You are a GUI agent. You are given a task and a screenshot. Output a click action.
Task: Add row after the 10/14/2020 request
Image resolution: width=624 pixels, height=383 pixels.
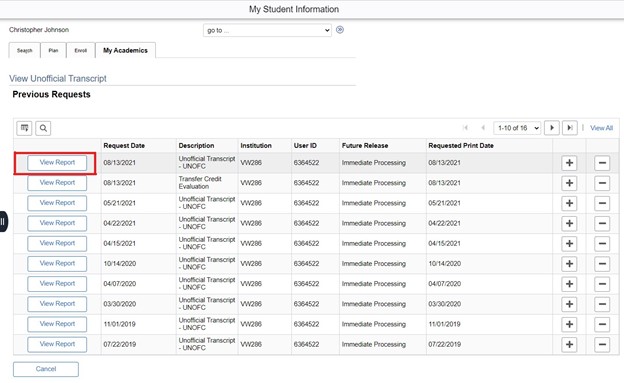(569, 264)
